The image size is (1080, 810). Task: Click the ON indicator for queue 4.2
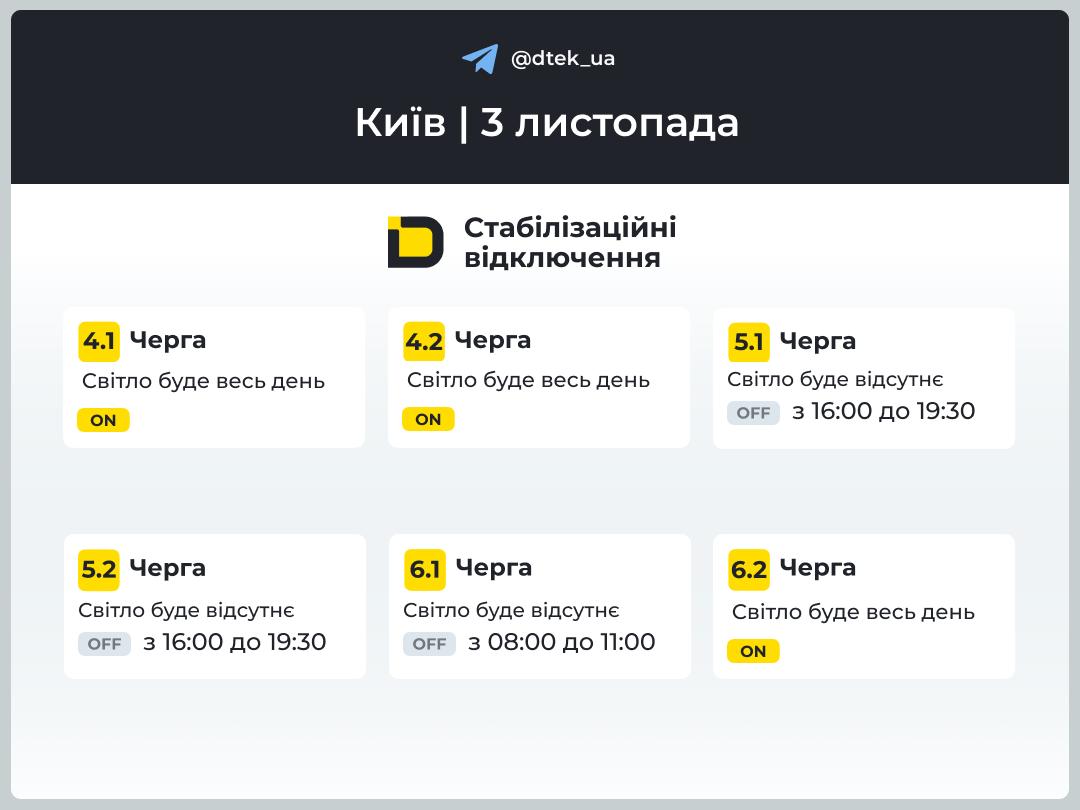pyautogui.click(x=428, y=420)
